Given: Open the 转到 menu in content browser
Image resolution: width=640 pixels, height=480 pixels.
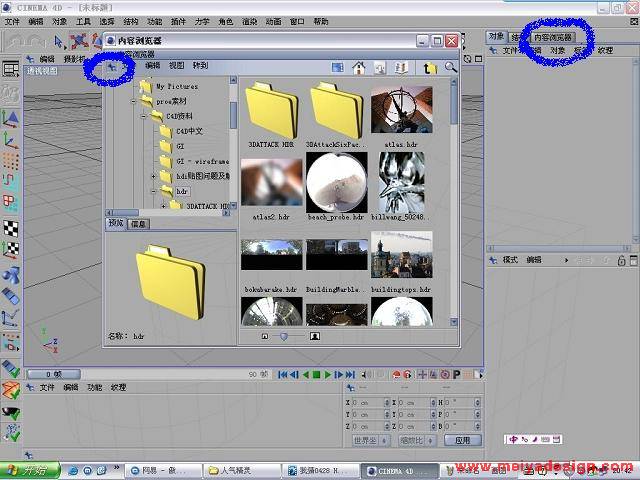Looking at the screenshot, I should [x=200, y=65].
